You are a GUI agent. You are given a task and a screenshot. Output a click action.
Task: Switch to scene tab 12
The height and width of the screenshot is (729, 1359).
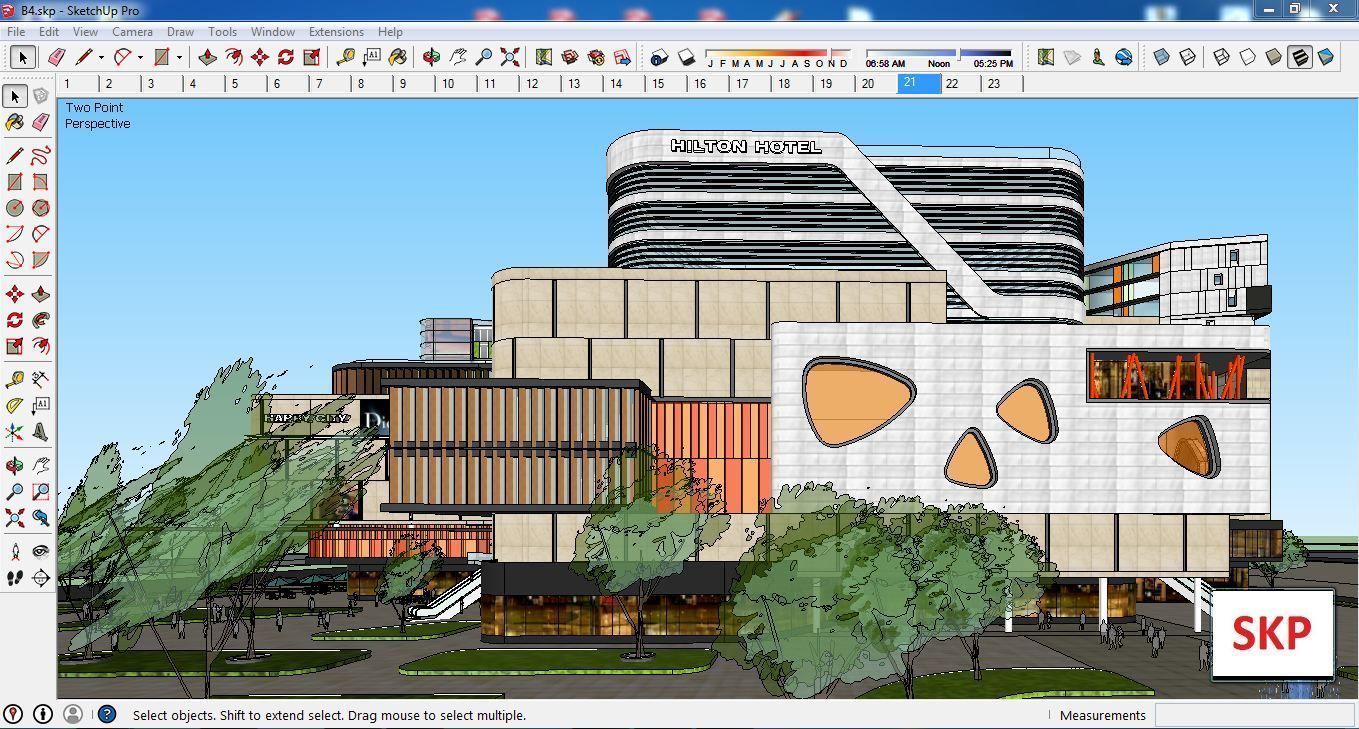point(541,84)
